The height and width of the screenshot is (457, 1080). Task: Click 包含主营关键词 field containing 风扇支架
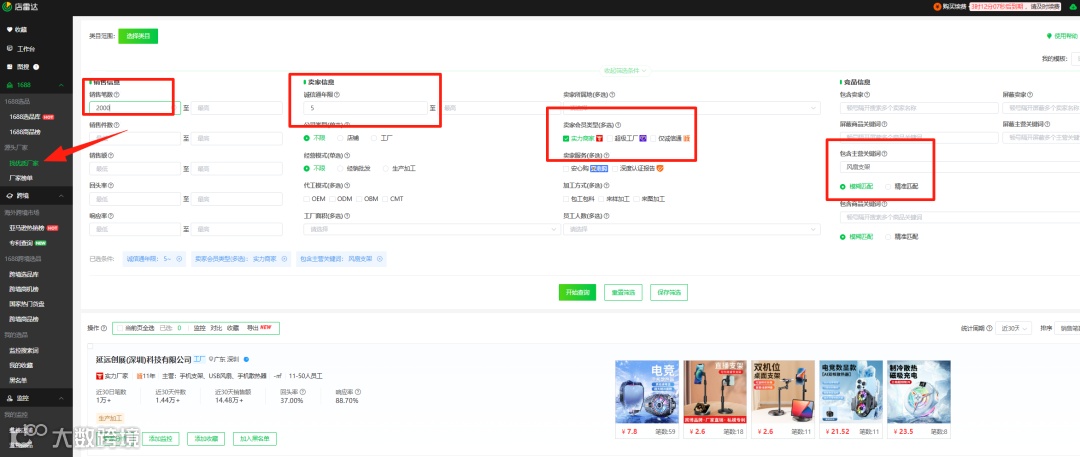coord(960,167)
